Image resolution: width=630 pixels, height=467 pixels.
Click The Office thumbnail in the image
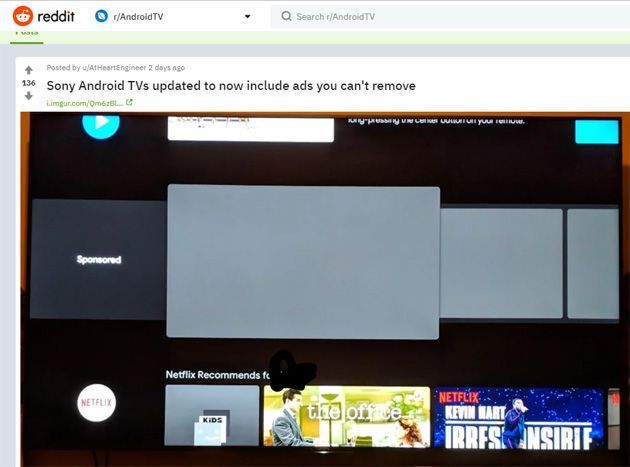(x=346, y=416)
